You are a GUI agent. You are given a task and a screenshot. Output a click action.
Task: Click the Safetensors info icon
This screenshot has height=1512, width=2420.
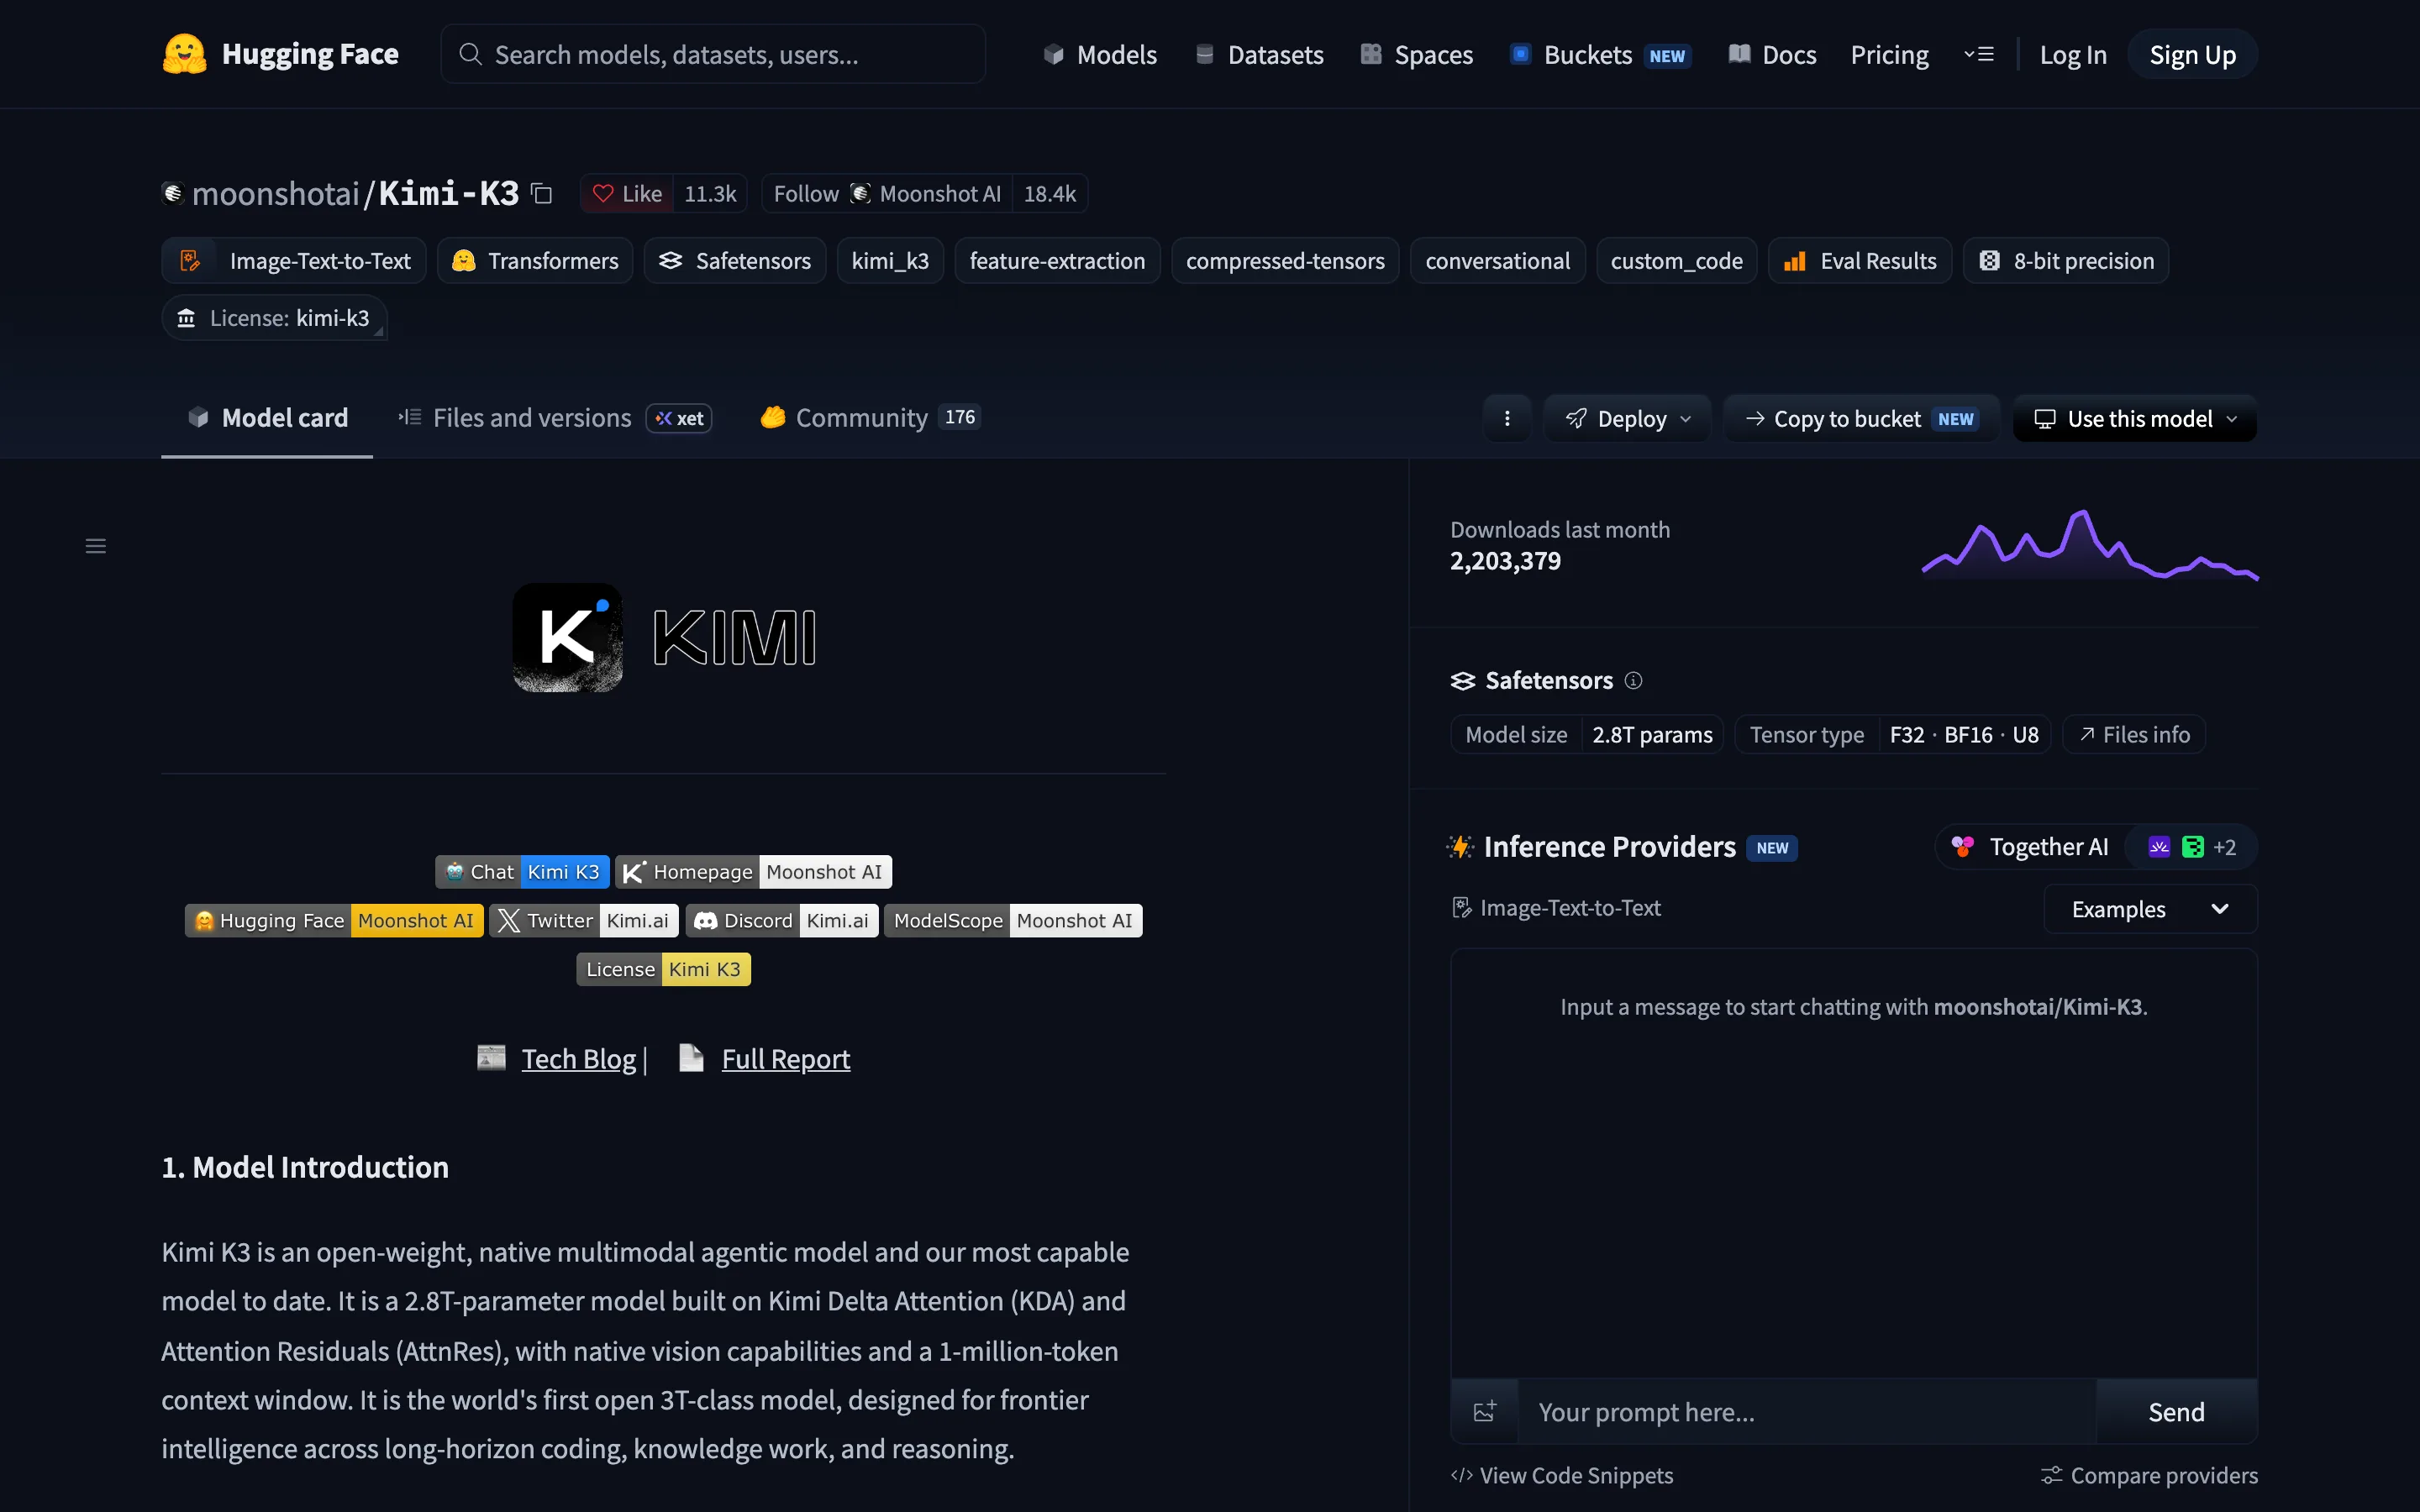pos(1633,681)
